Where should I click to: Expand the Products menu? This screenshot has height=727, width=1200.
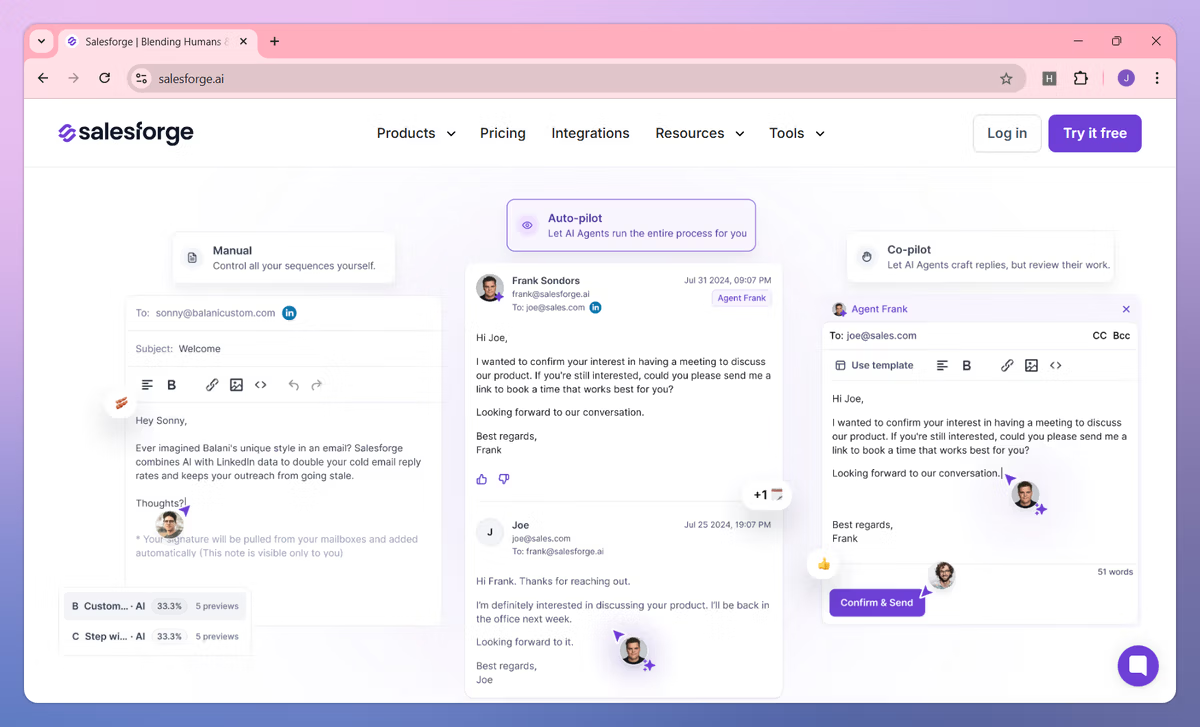416,133
